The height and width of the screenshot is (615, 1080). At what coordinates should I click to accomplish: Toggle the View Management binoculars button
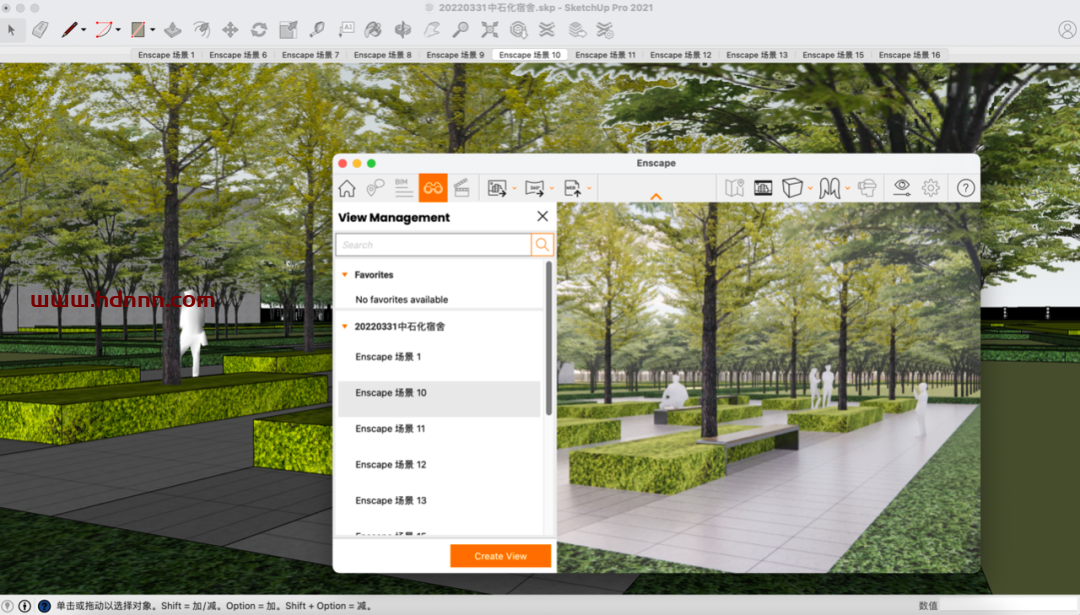pyautogui.click(x=433, y=188)
